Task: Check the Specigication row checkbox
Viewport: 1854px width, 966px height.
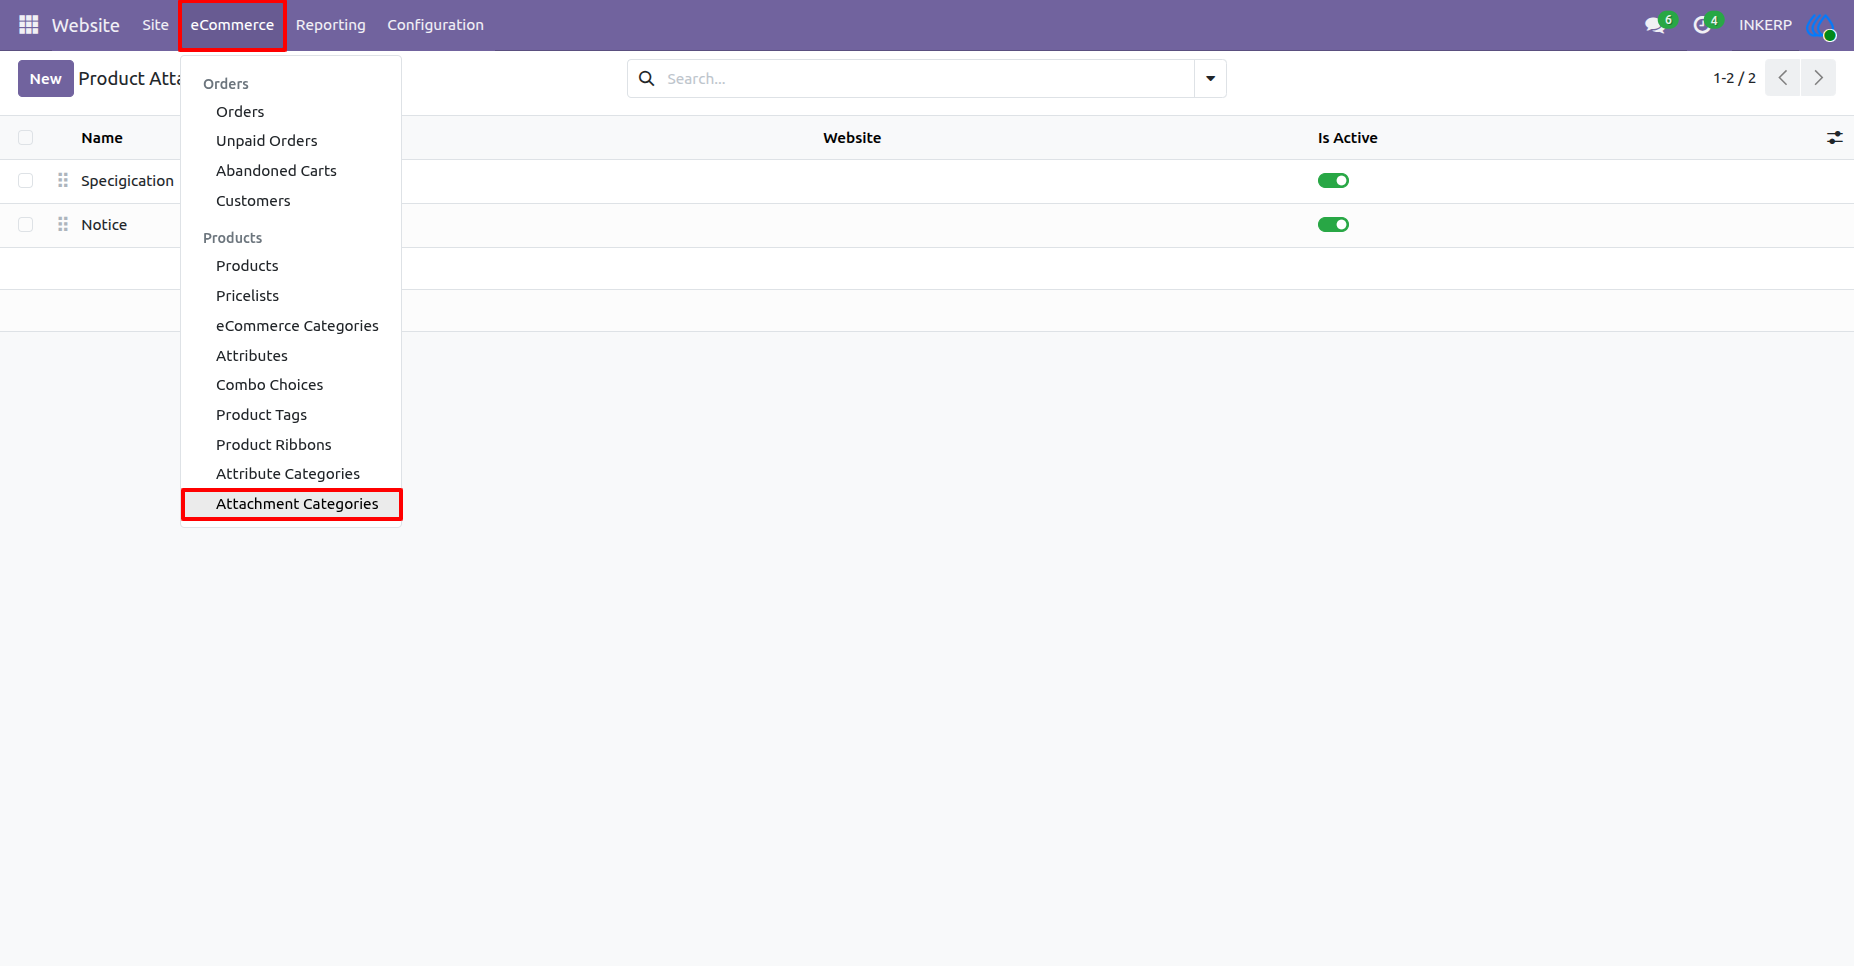Action: [26, 180]
